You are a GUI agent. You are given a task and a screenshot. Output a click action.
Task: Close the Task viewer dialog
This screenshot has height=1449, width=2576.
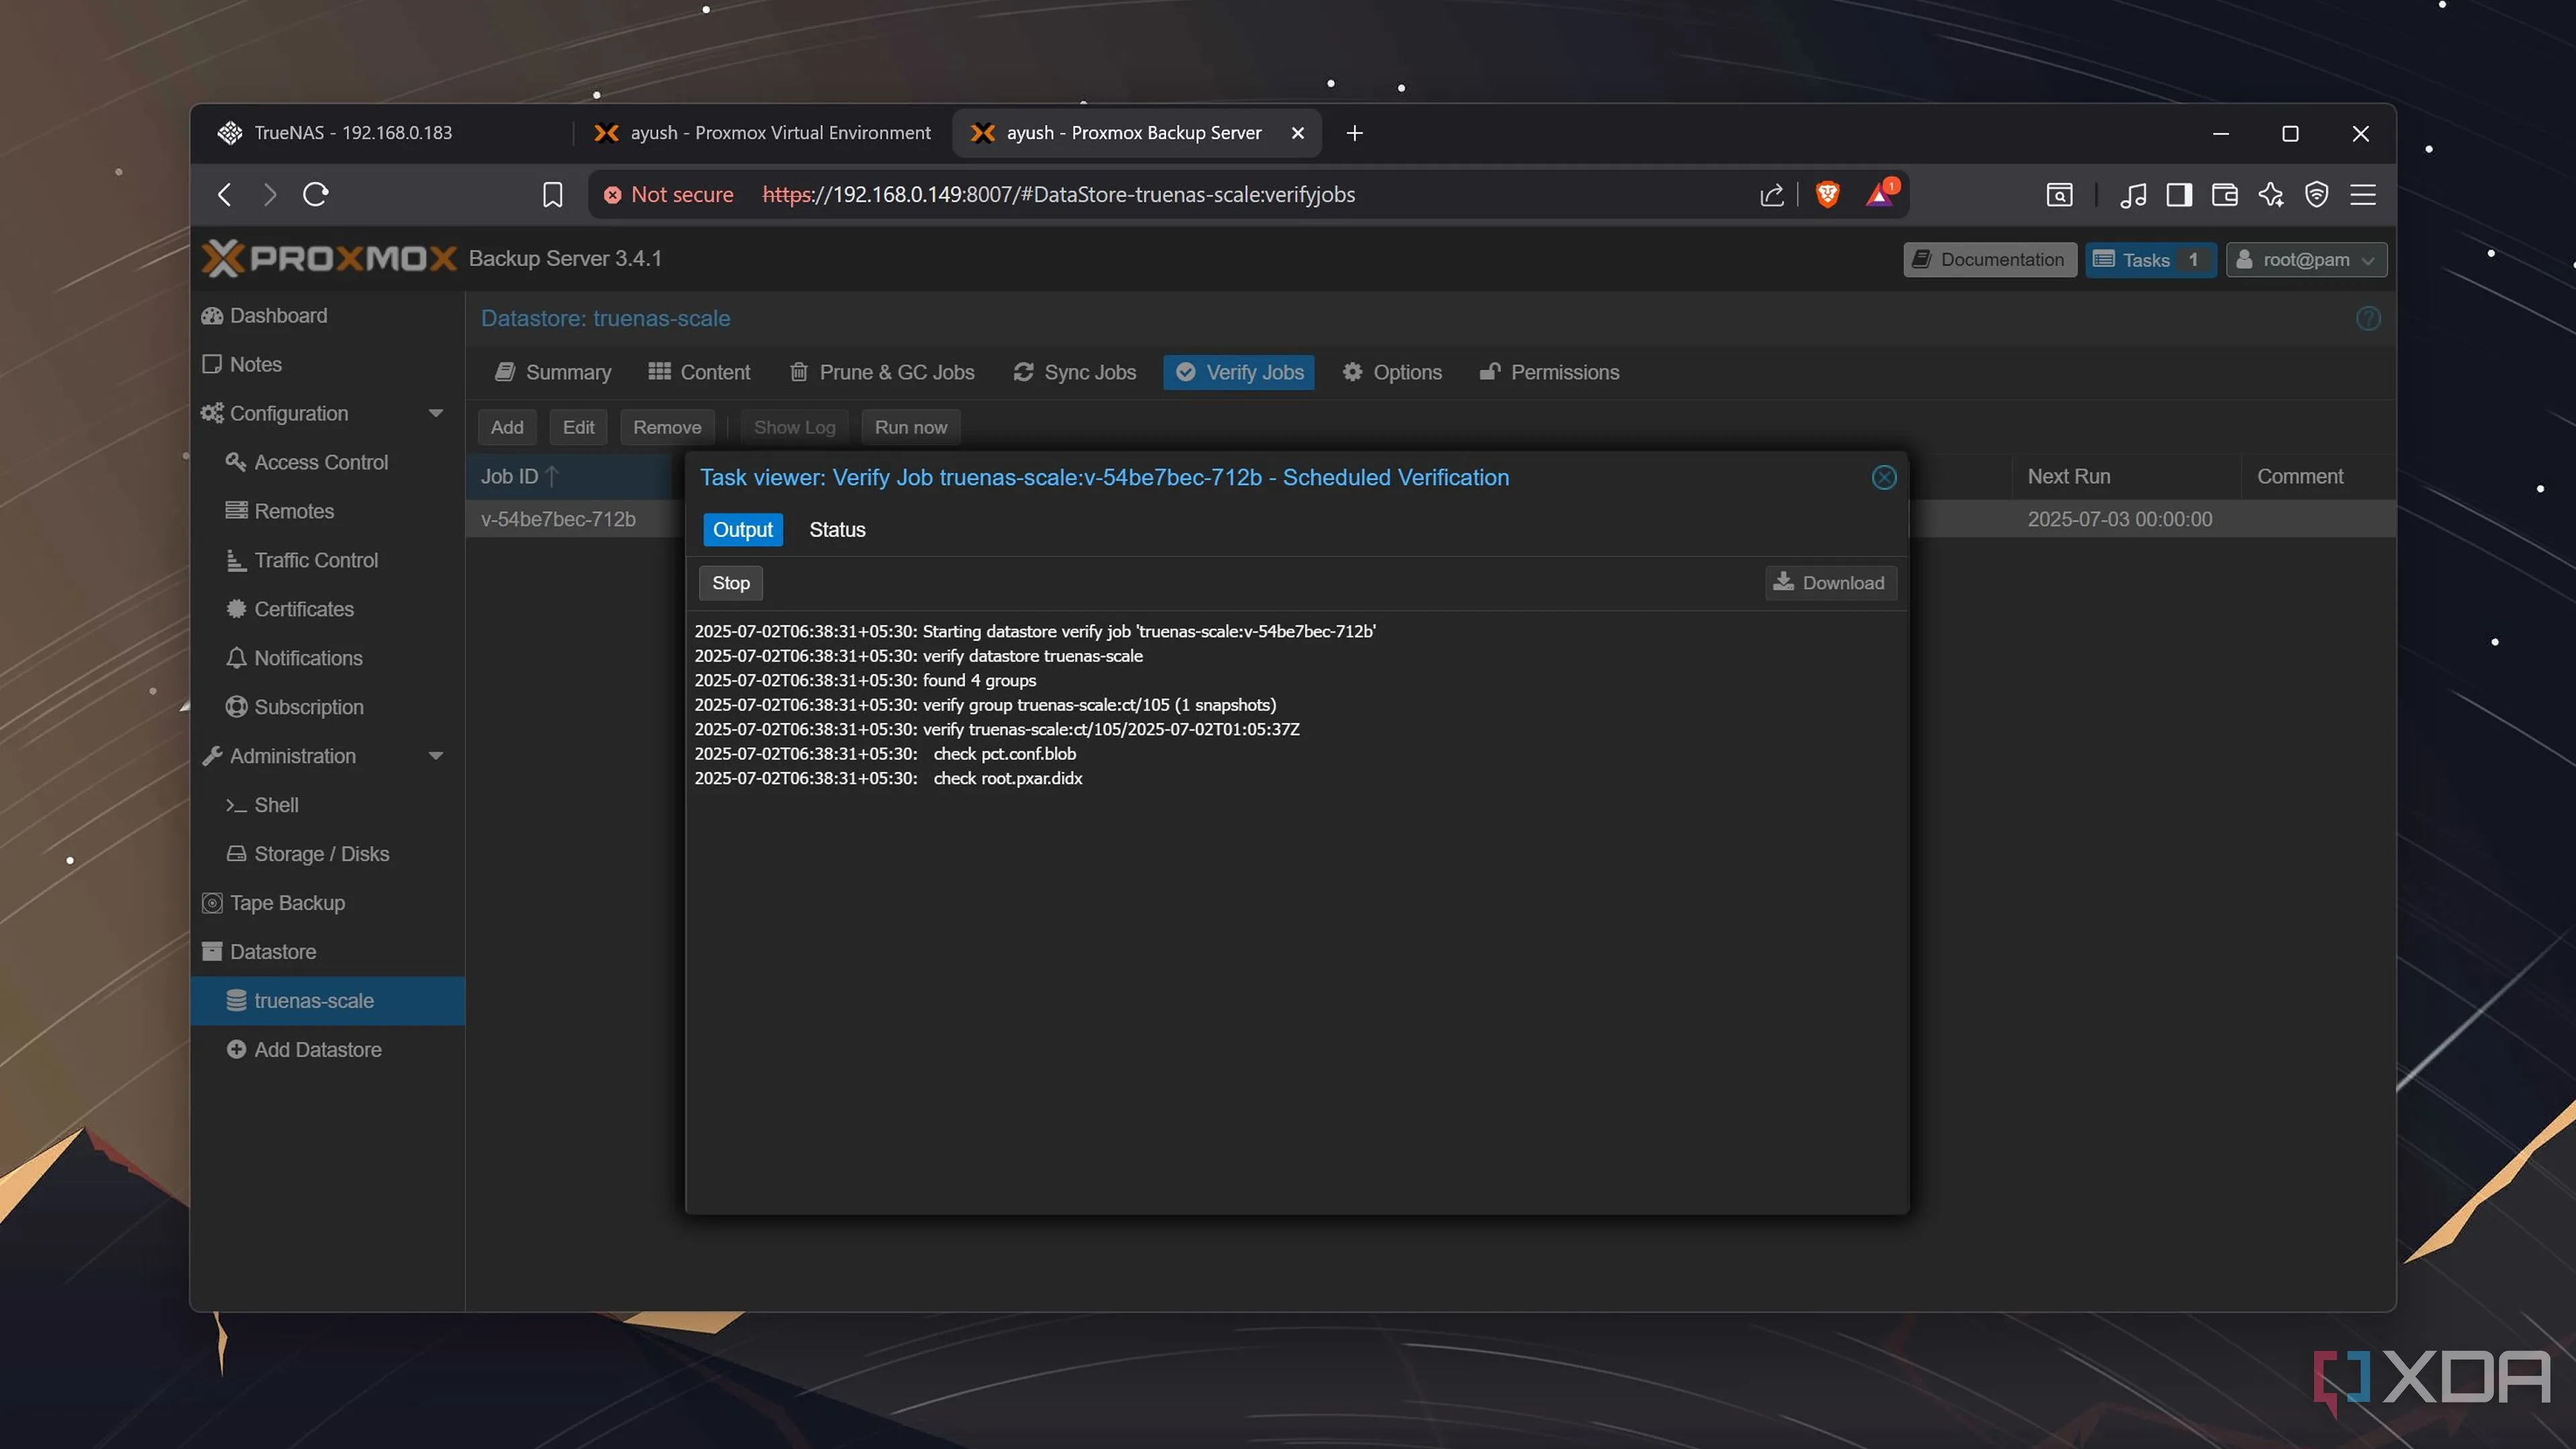1883,477
